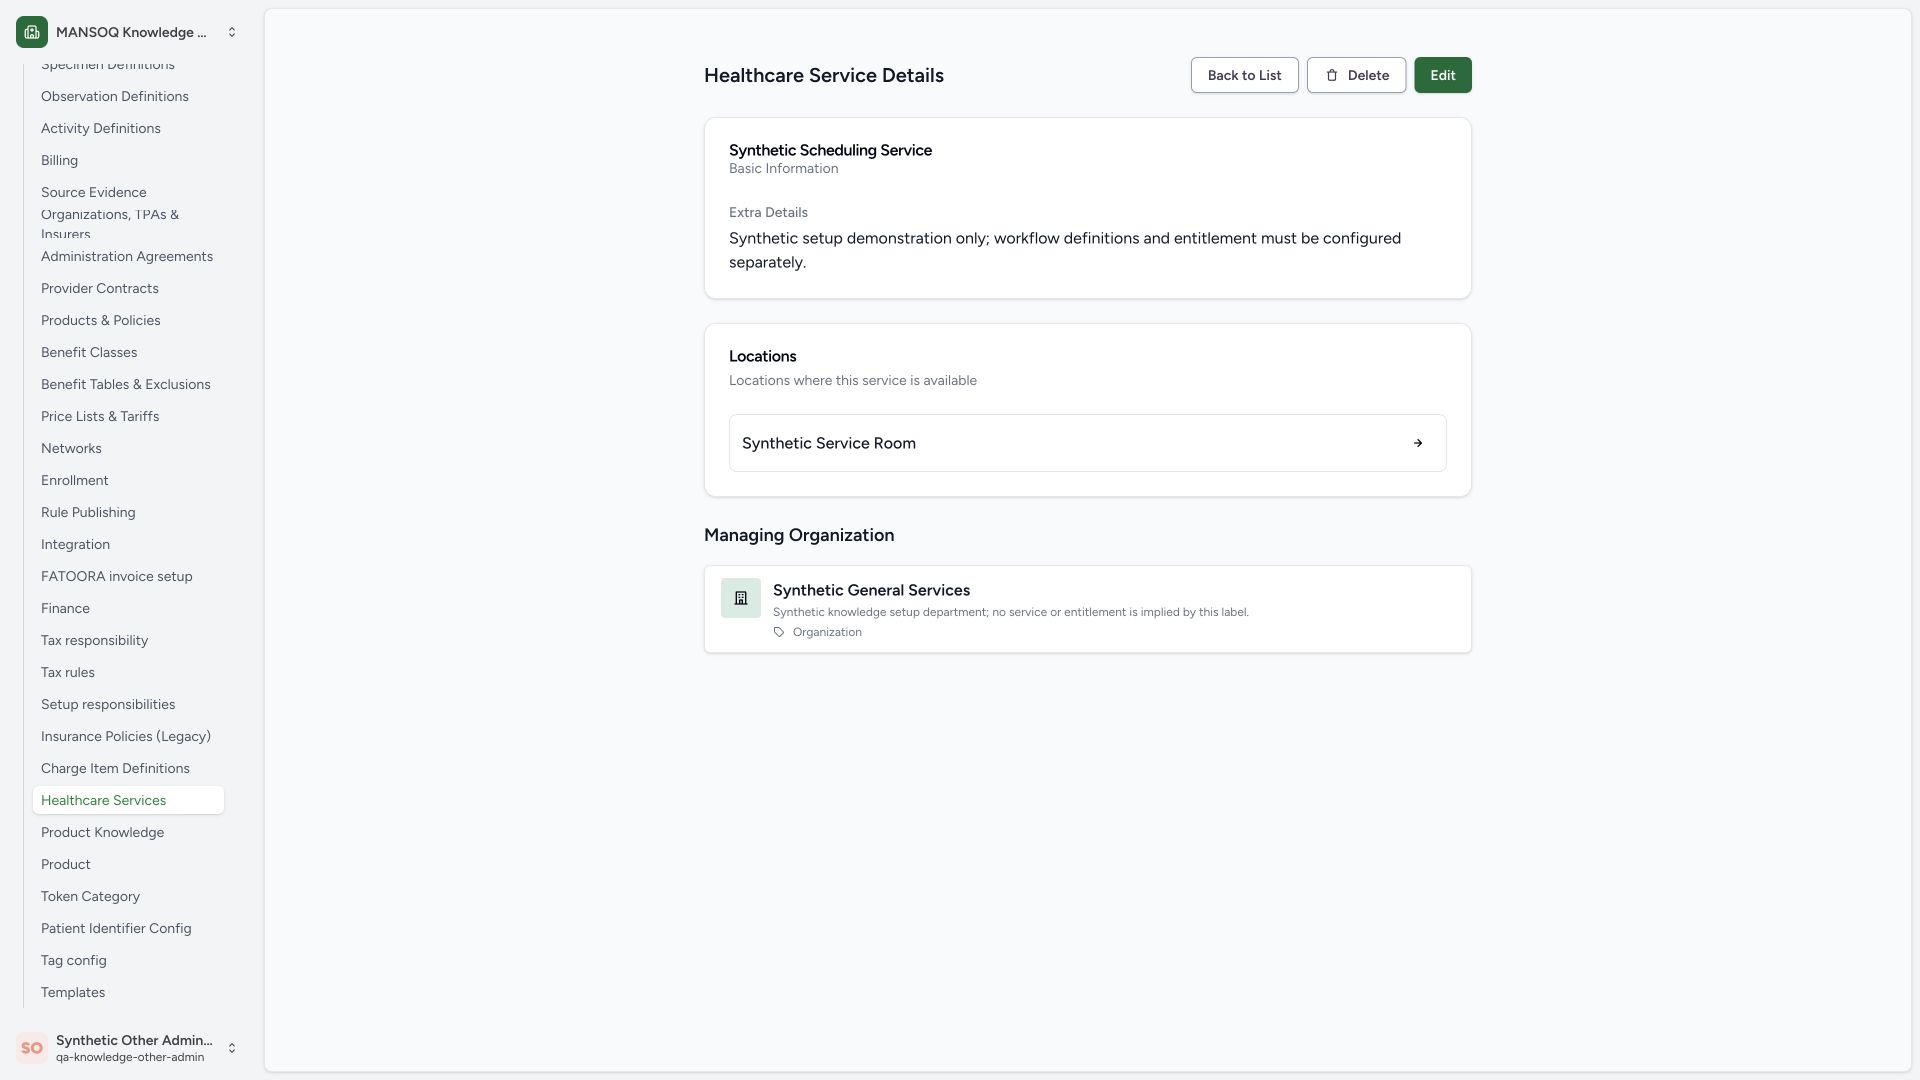Open Products & Policies
The width and height of the screenshot is (1920, 1080).
click(x=128, y=320)
